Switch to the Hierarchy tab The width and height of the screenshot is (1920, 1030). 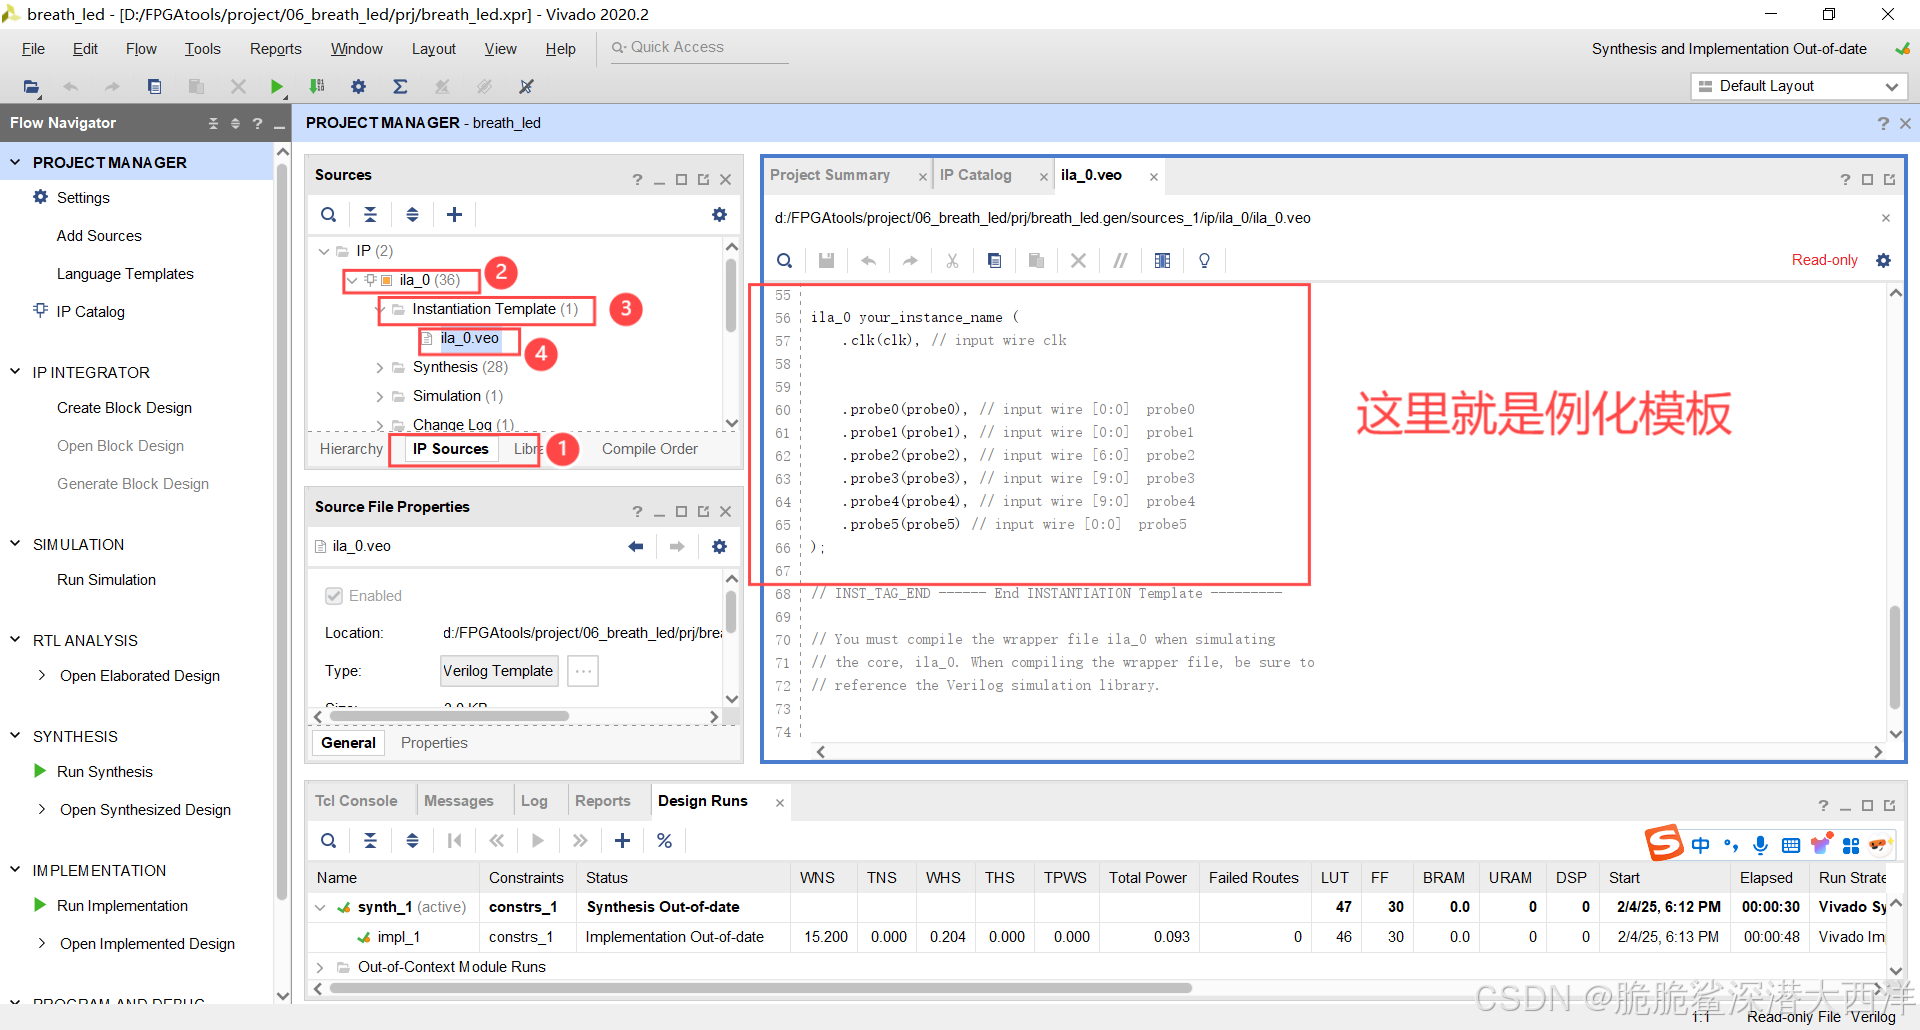tap(351, 449)
